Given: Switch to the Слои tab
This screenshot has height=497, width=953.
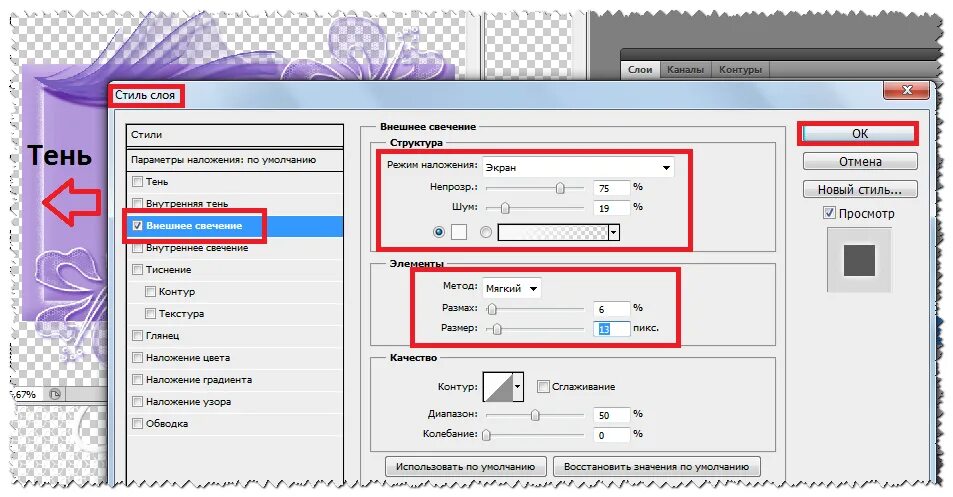Looking at the screenshot, I should coord(640,69).
